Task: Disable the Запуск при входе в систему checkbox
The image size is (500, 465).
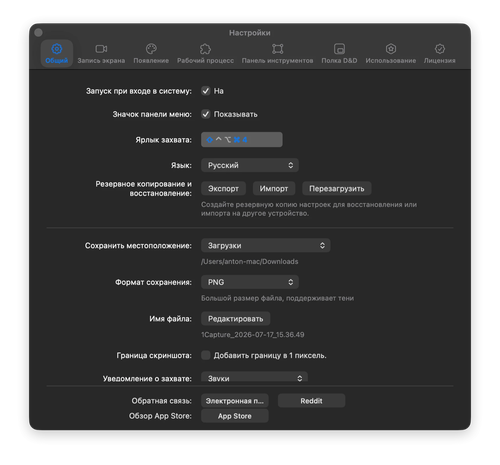Action: pyautogui.click(x=206, y=91)
